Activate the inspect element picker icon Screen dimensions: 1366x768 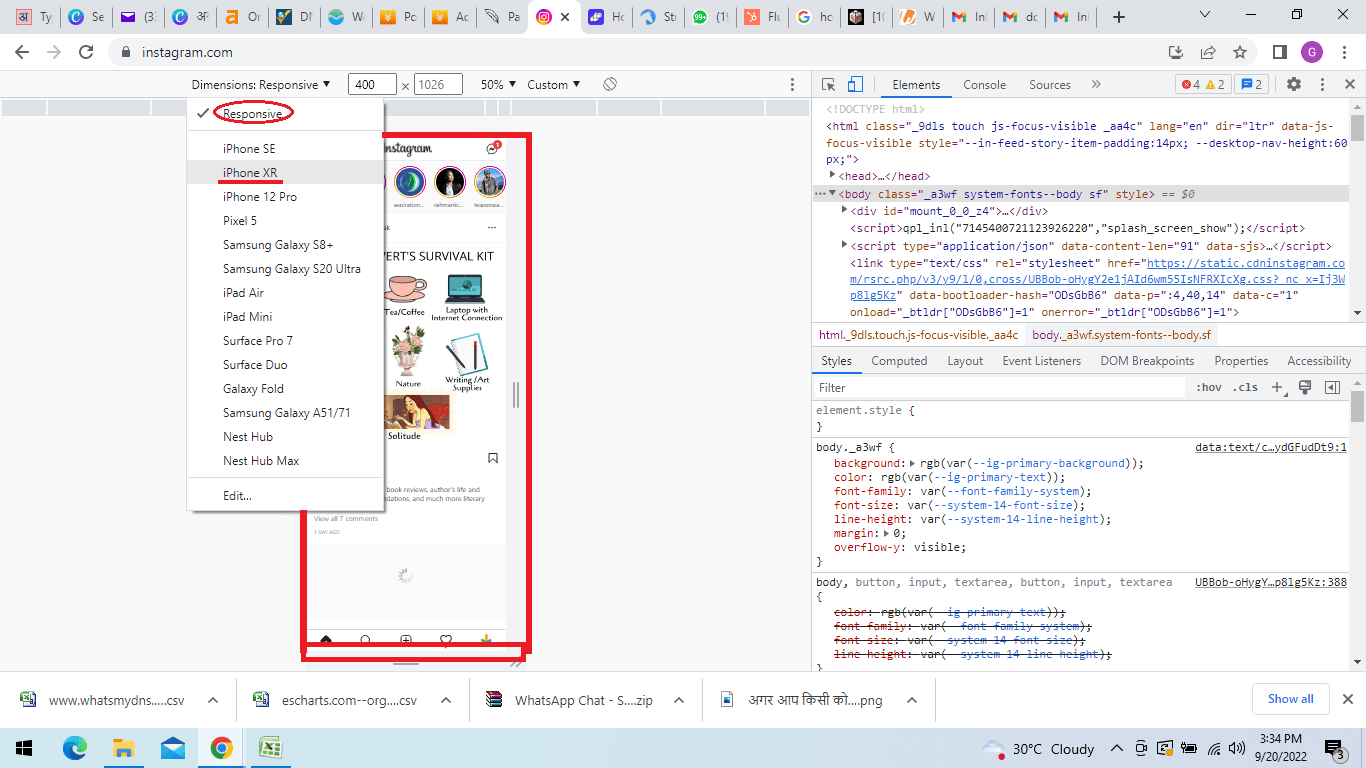click(829, 84)
